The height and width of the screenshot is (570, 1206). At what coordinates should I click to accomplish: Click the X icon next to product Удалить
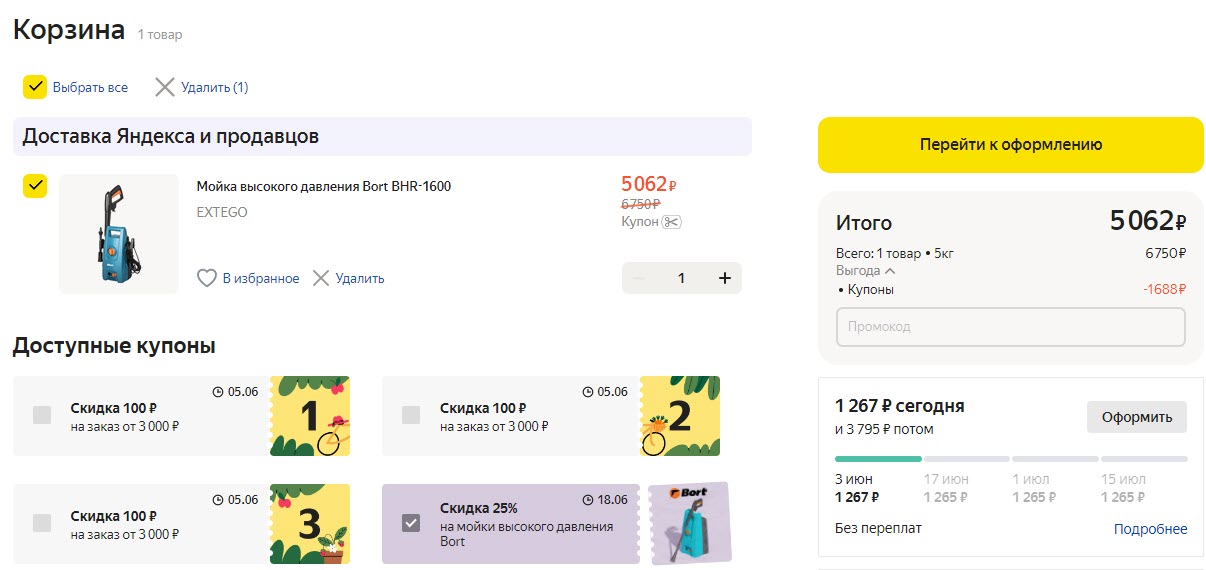click(321, 278)
